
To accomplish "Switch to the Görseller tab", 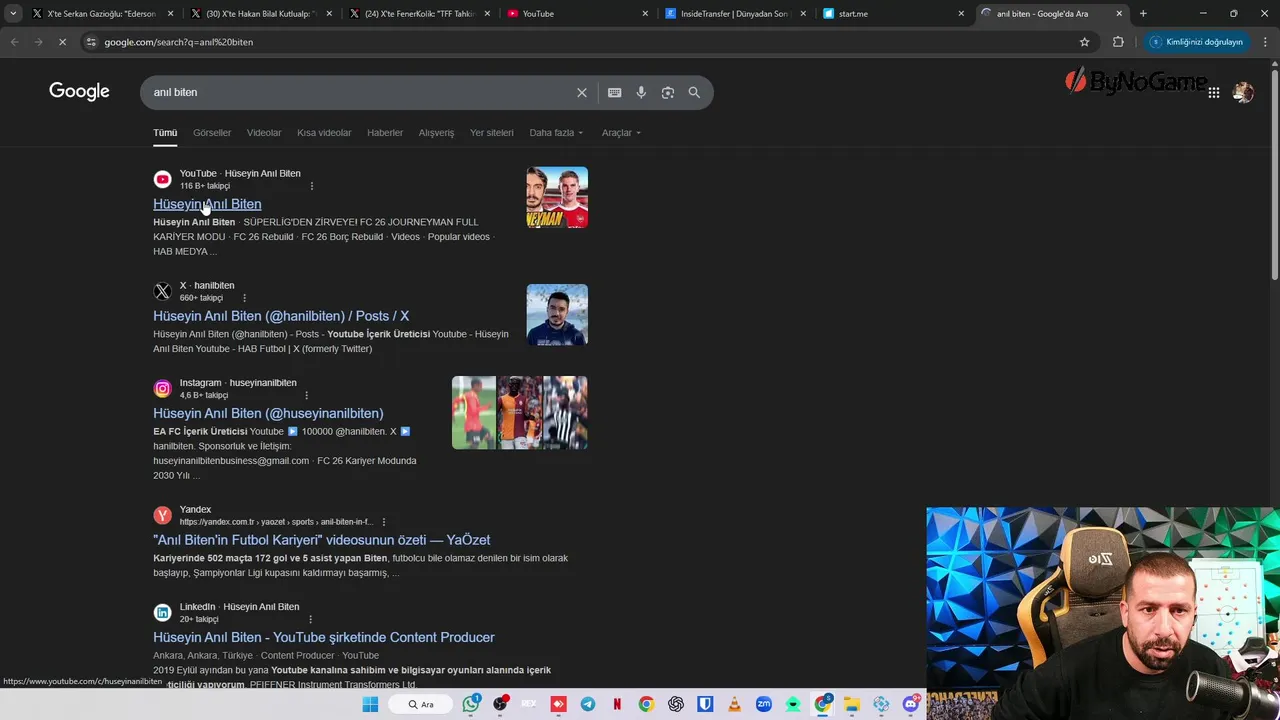I will 212,132.
